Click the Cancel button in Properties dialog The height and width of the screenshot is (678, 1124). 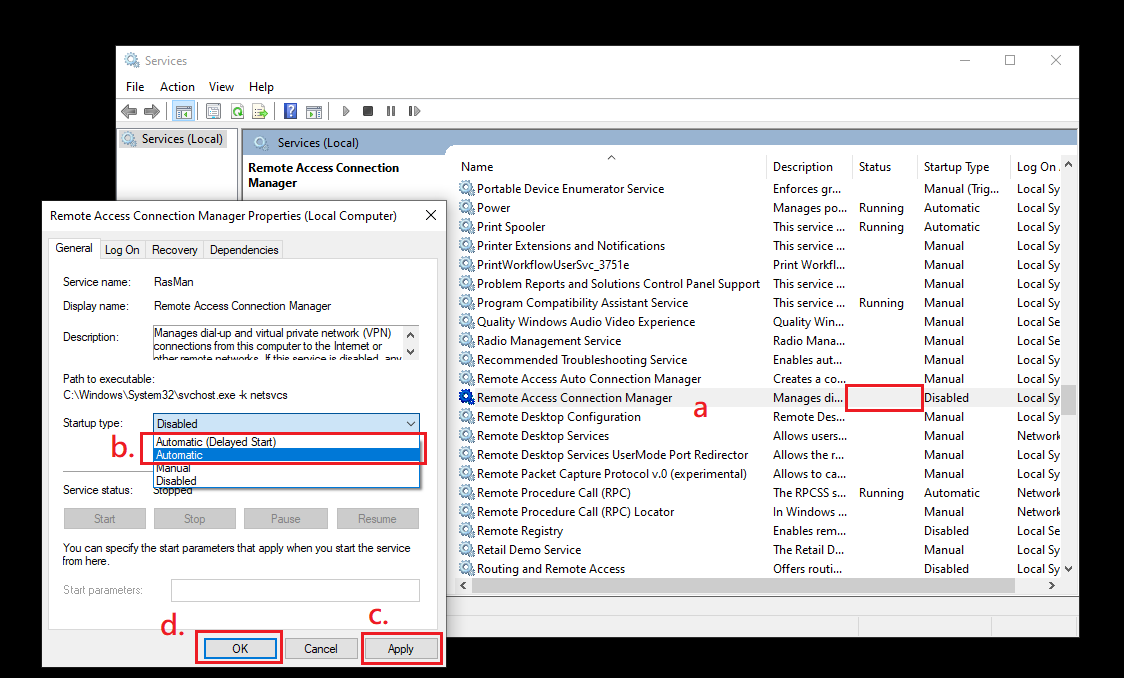[x=320, y=649]
